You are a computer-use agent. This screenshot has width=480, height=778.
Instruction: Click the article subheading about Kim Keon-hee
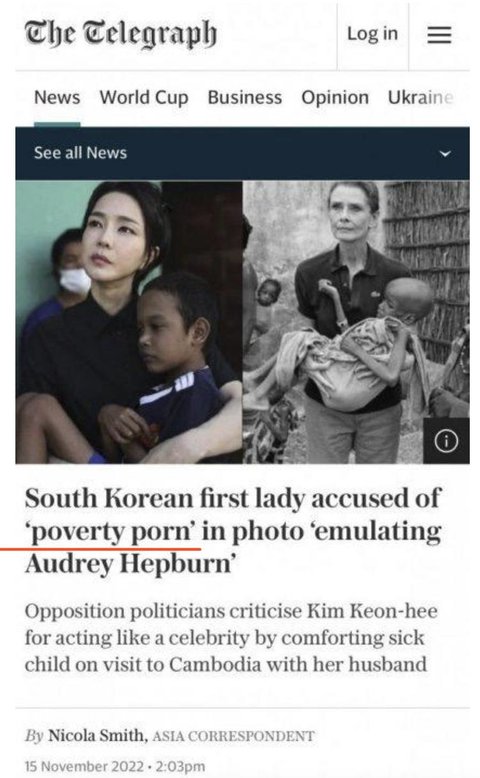click(231, 638)
